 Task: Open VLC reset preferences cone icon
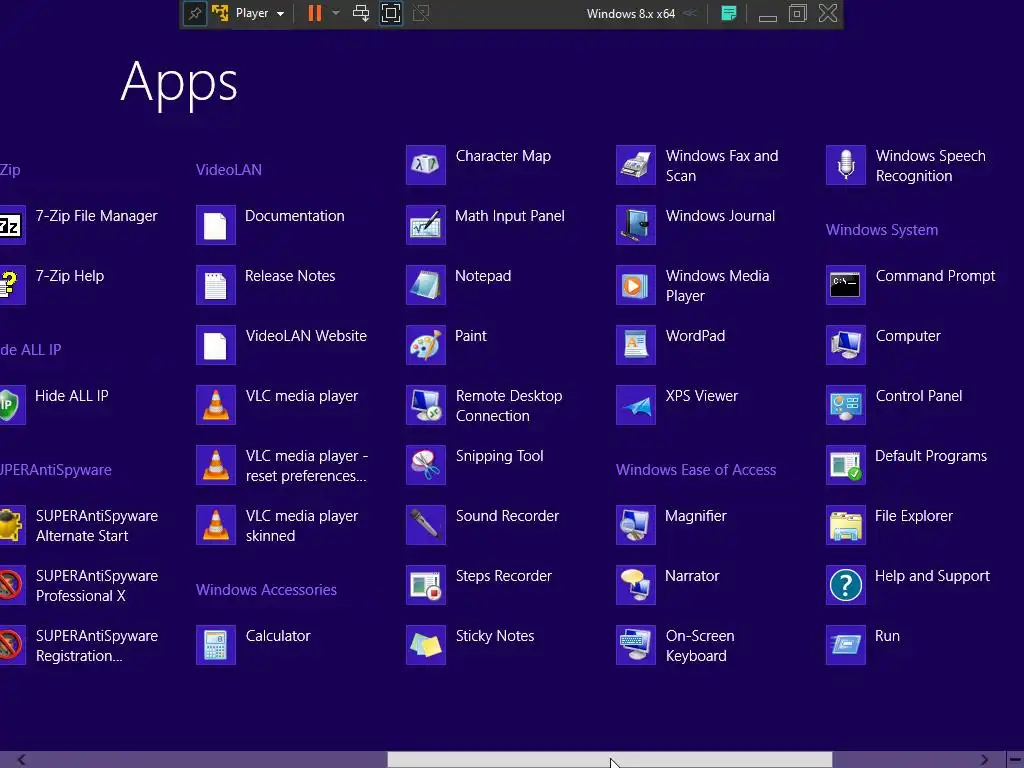tap(216, 465)
